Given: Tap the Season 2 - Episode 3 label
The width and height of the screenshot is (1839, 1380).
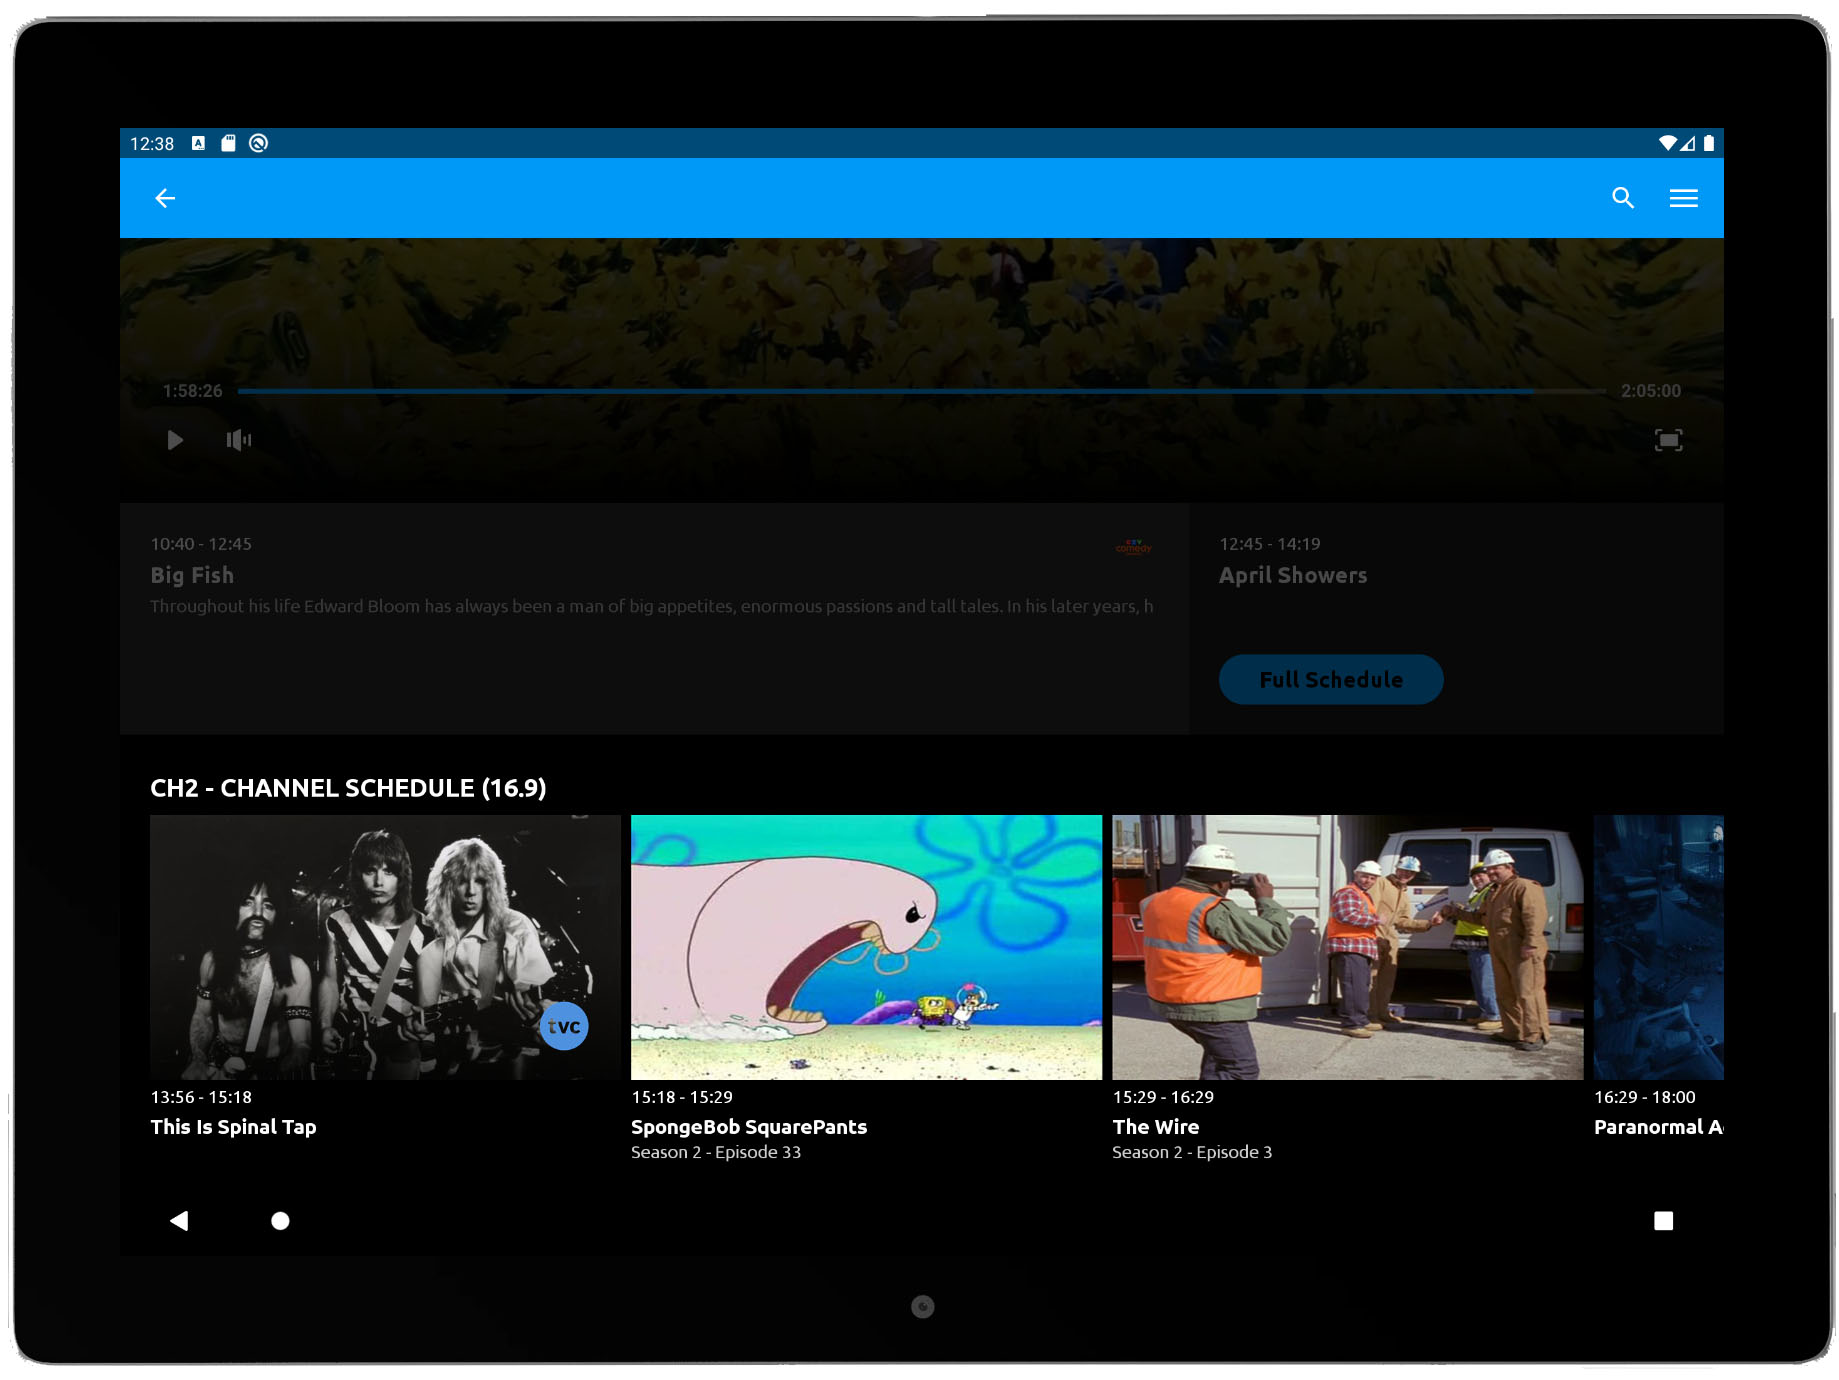Looking at the screenshot, I should coord(1192,1152).
